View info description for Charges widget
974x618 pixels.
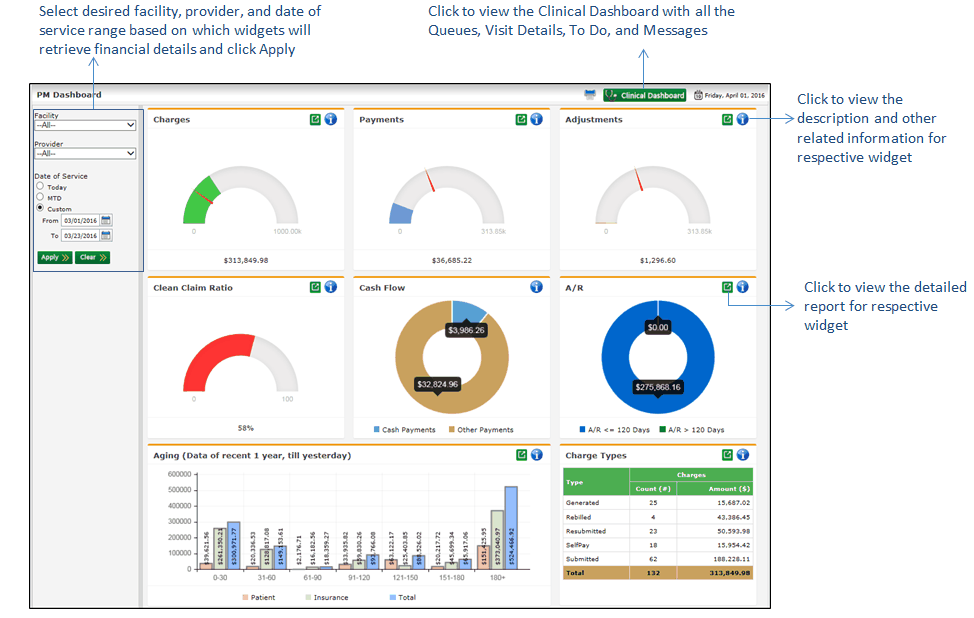(330, 119)
